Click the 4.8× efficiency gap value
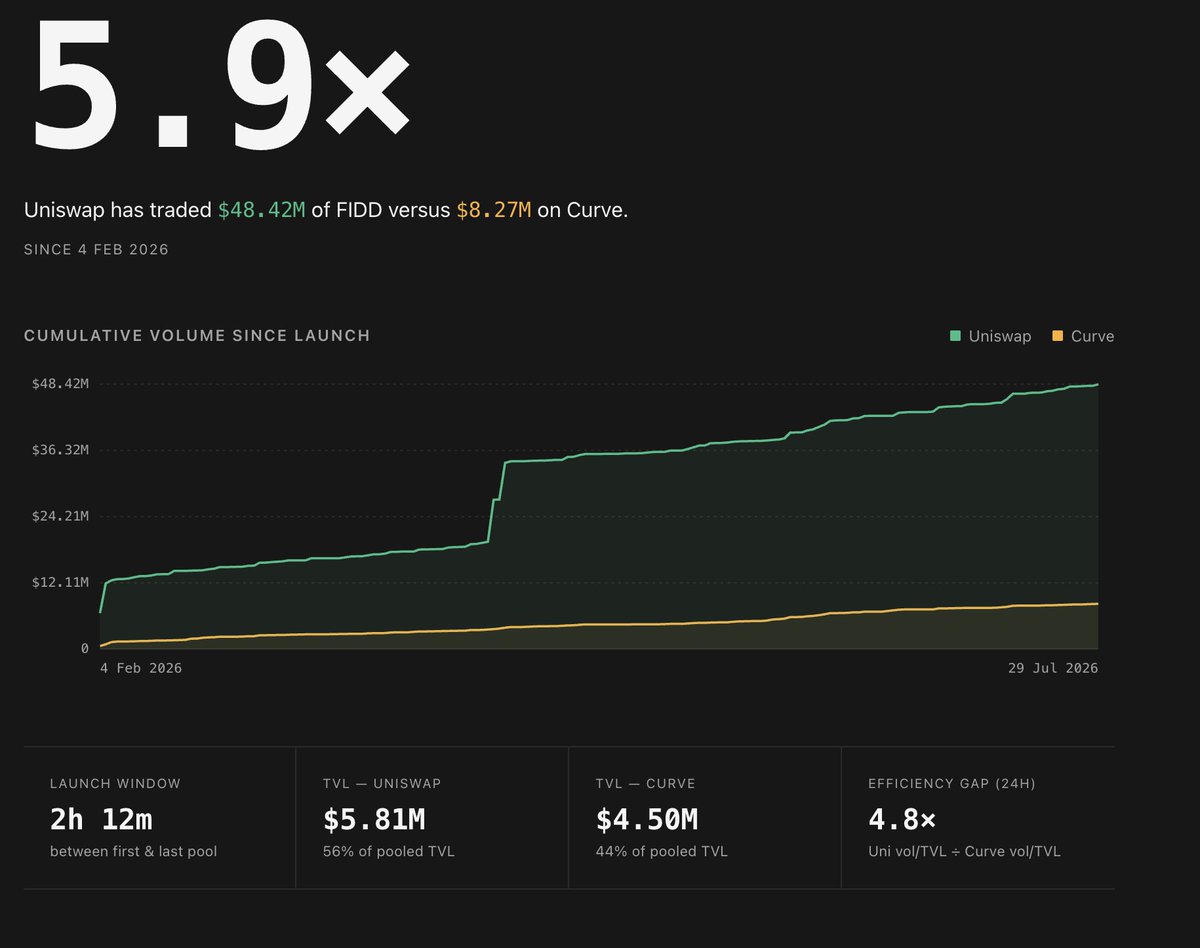1200x948 pixels. tap(902, 820)
